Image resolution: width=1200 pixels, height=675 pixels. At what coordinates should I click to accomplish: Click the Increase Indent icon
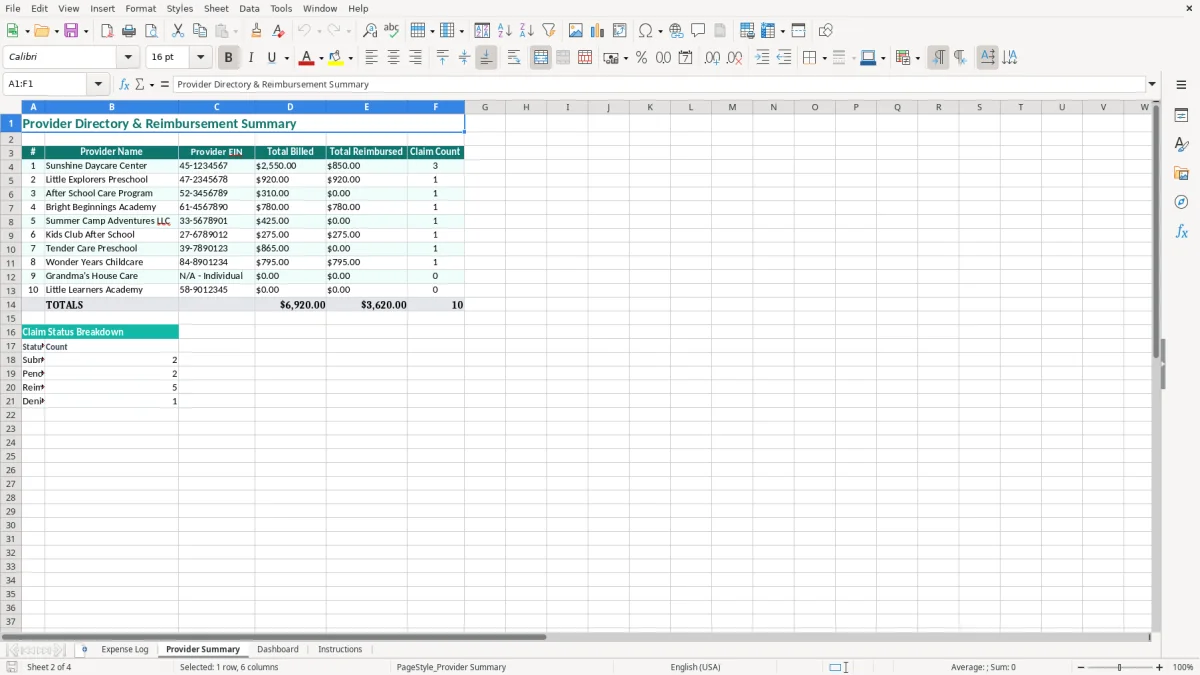762,58
